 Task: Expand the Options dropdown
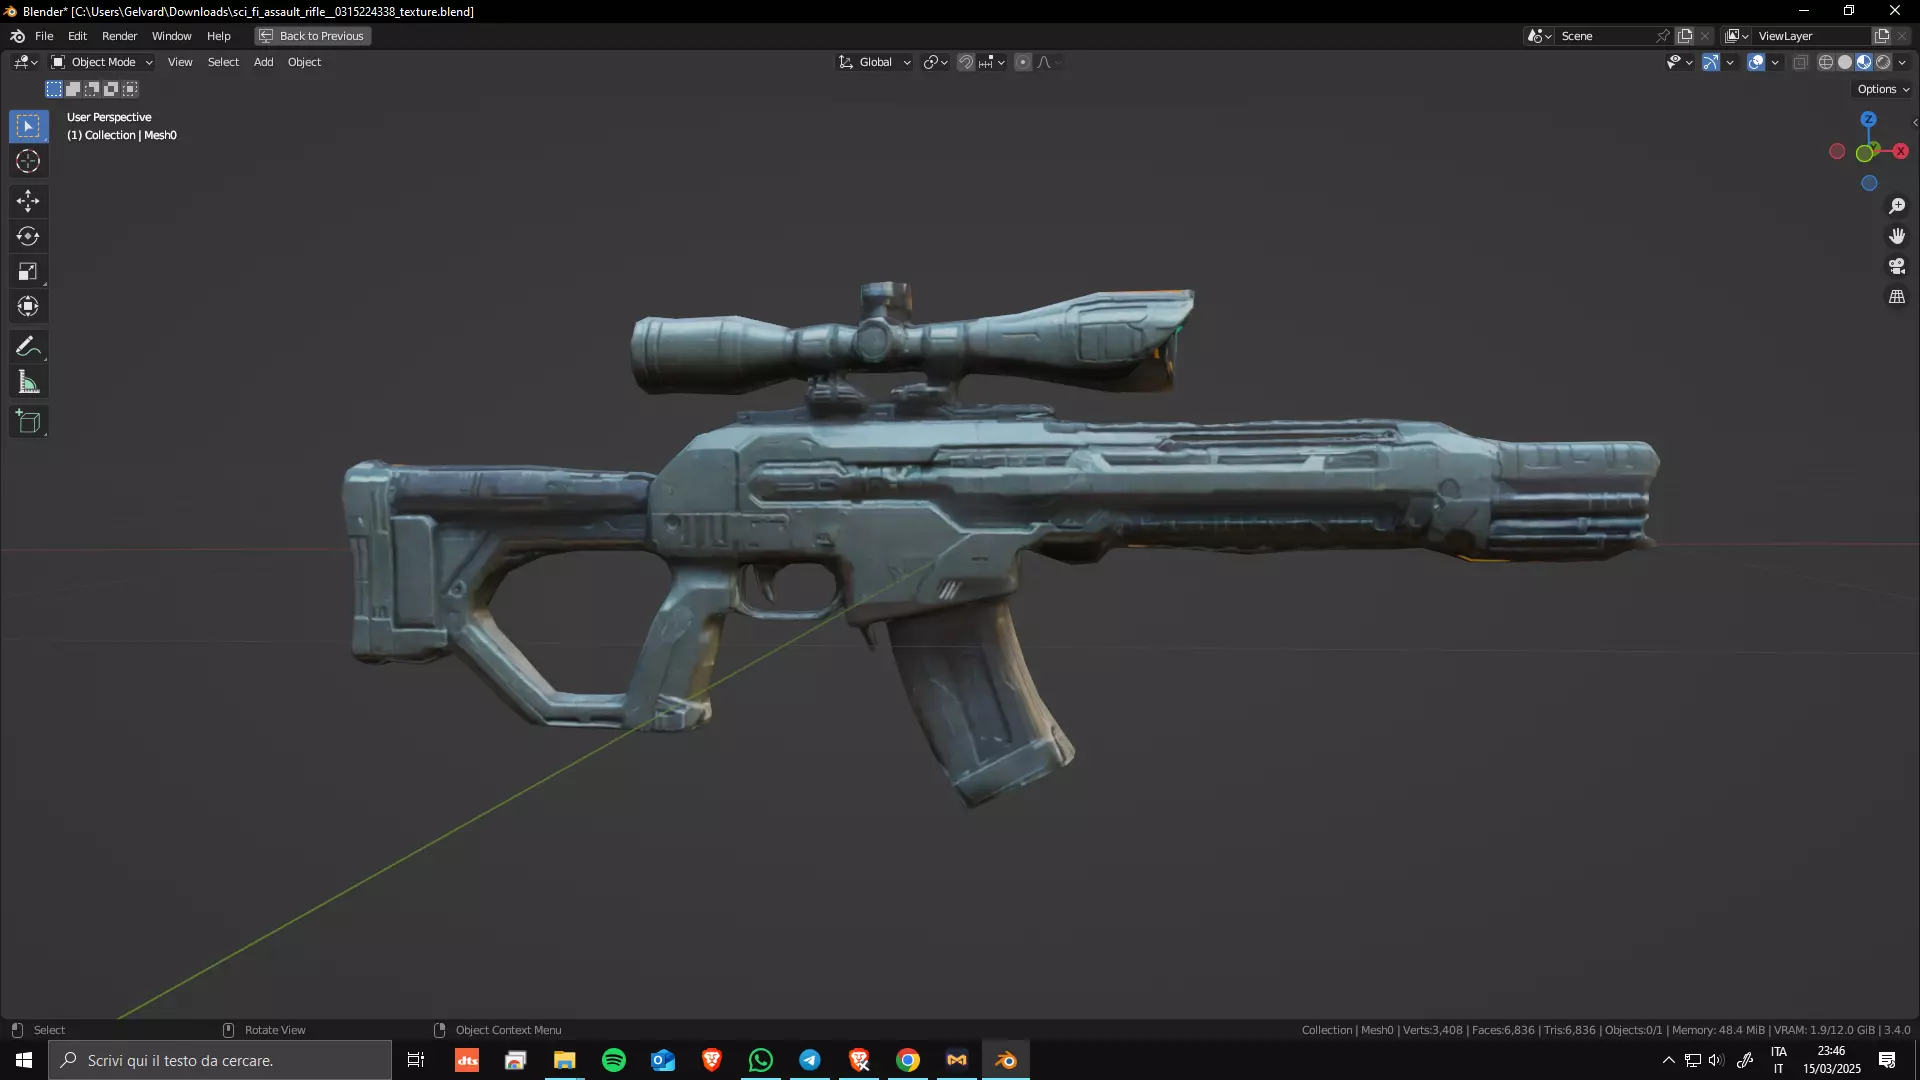1883,89
